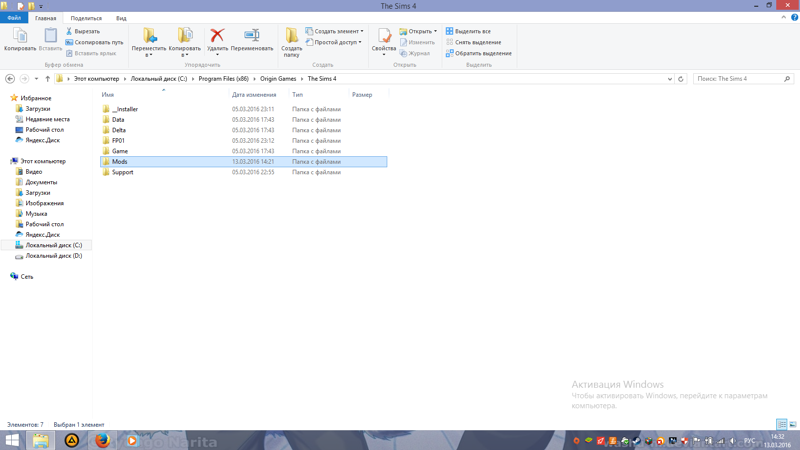Open Музыка in the navigation pane
Image resolution: width=800 pixels, height=450 pixels.
(31, 214)
